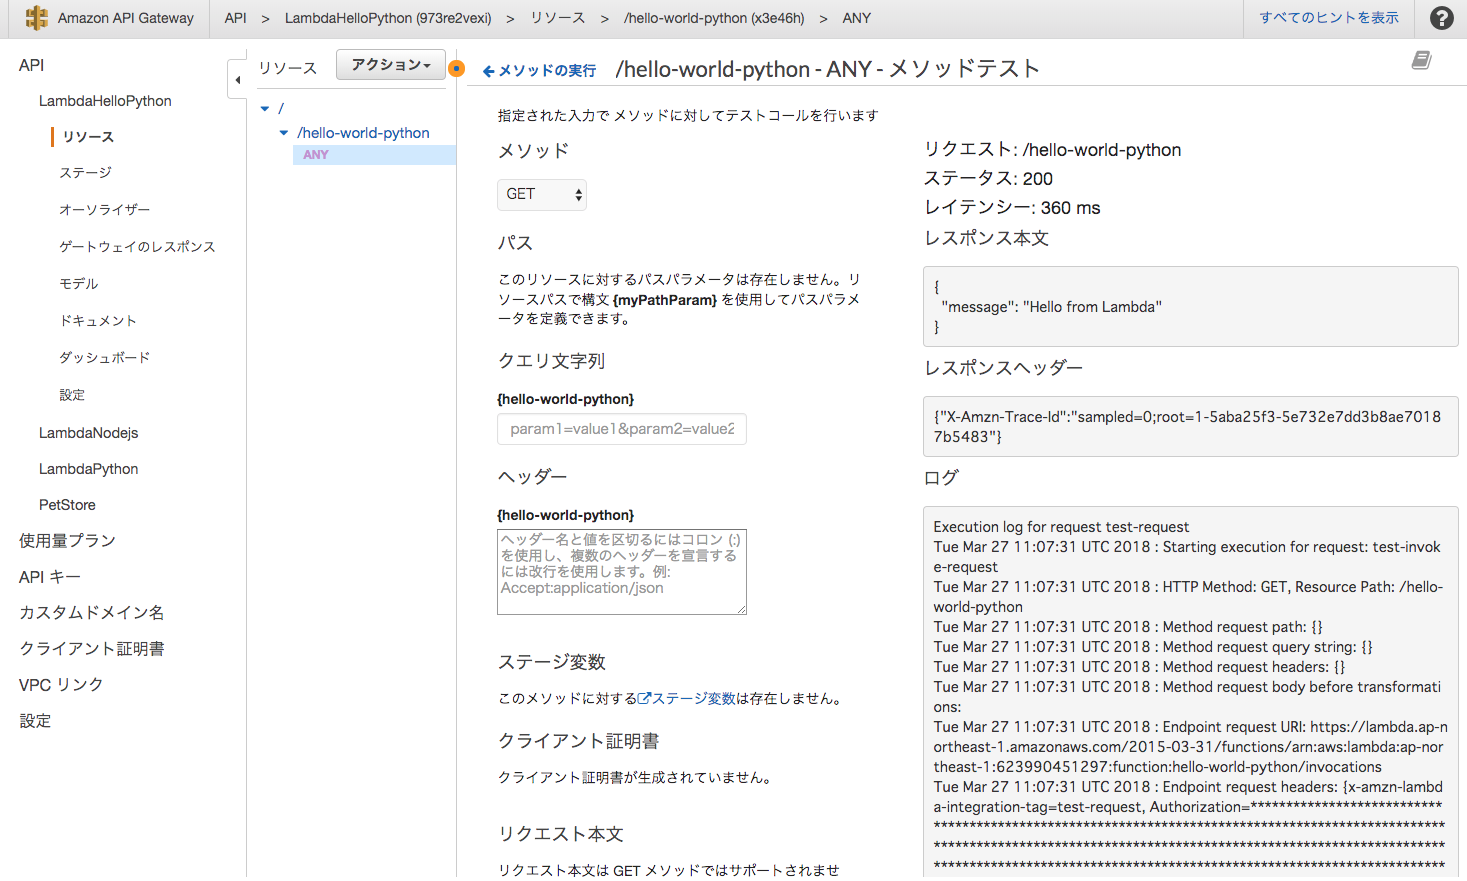Open the documentation book icon
This screenshot has height=881, width=1467.
tap(1421, 61)
